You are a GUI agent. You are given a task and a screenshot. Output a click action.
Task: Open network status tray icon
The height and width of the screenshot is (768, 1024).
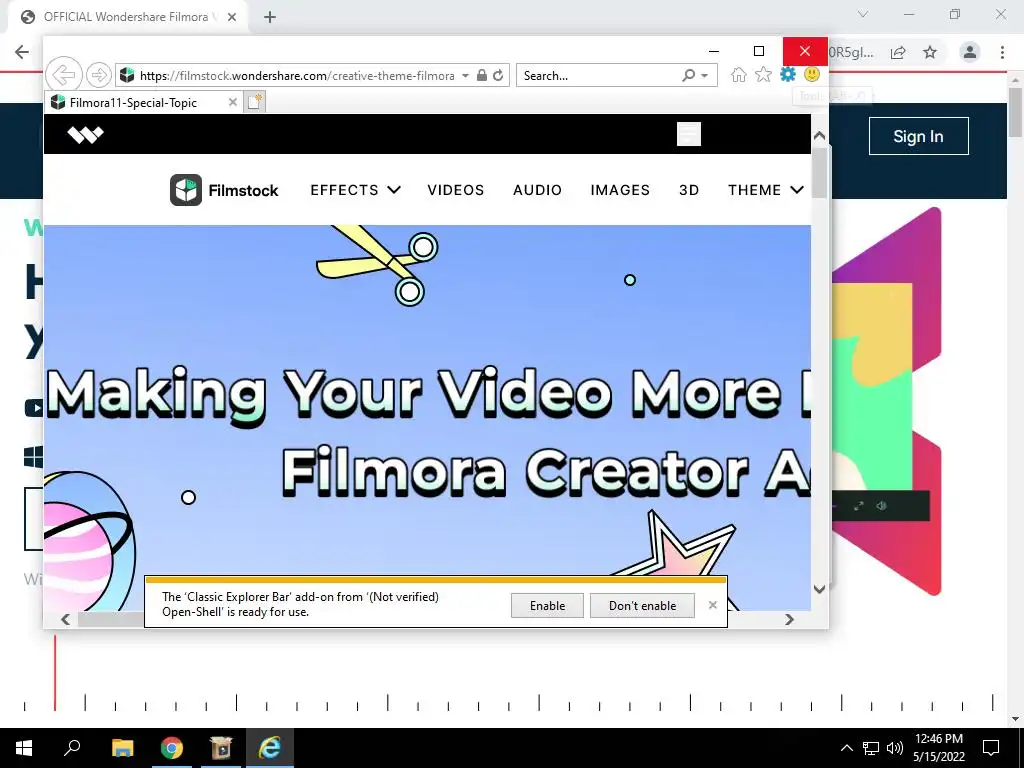(x=871, y=748)
